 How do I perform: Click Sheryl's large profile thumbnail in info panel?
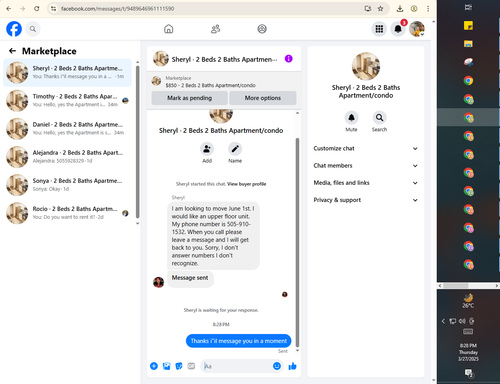pos(366,66)
